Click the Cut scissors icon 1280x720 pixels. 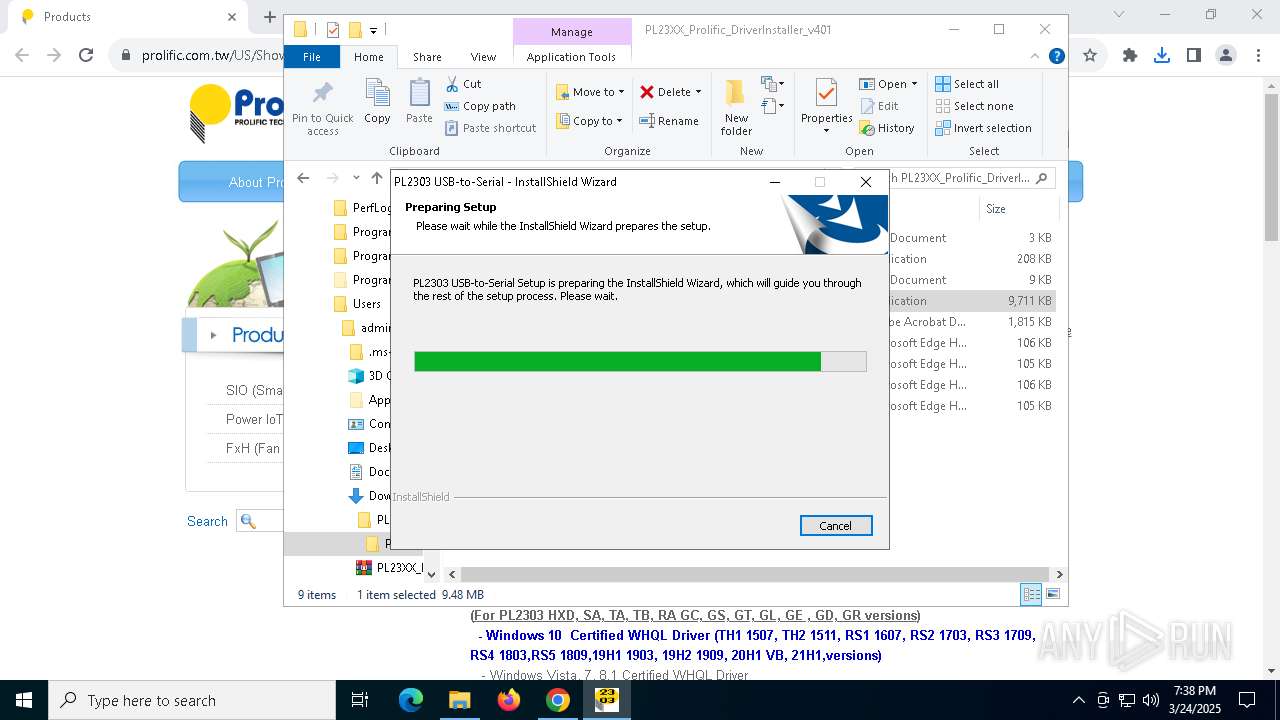[x=452, y=84]
